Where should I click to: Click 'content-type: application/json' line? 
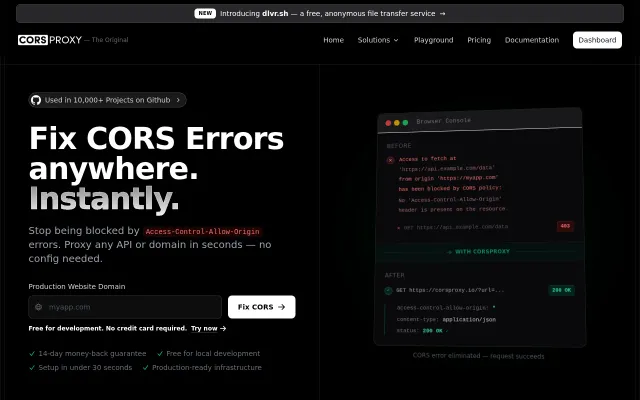coord(446,319)
